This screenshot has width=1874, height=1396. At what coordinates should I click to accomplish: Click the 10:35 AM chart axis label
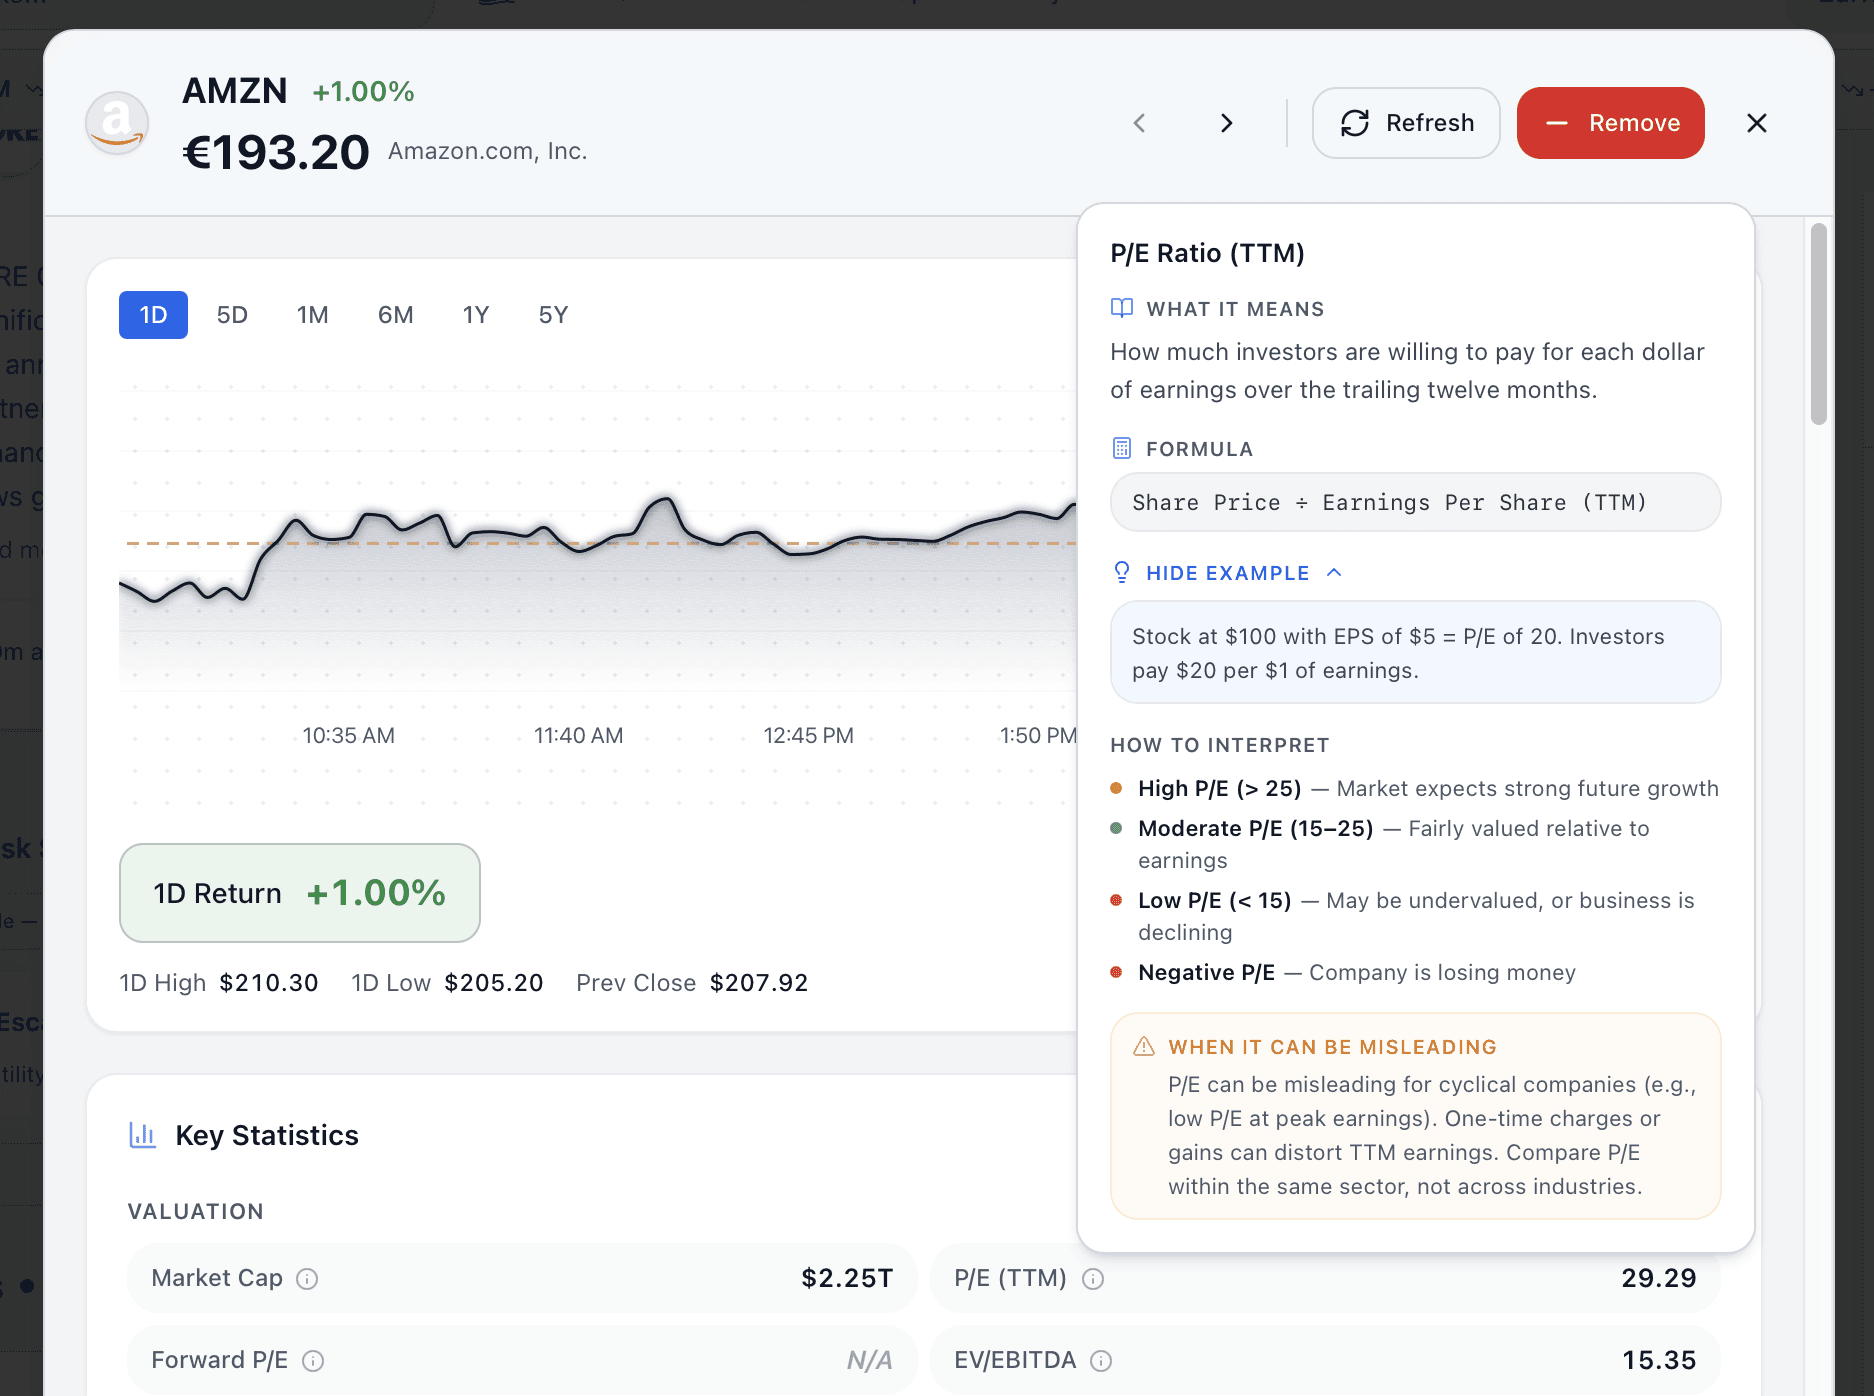click(x=349, y=735)
